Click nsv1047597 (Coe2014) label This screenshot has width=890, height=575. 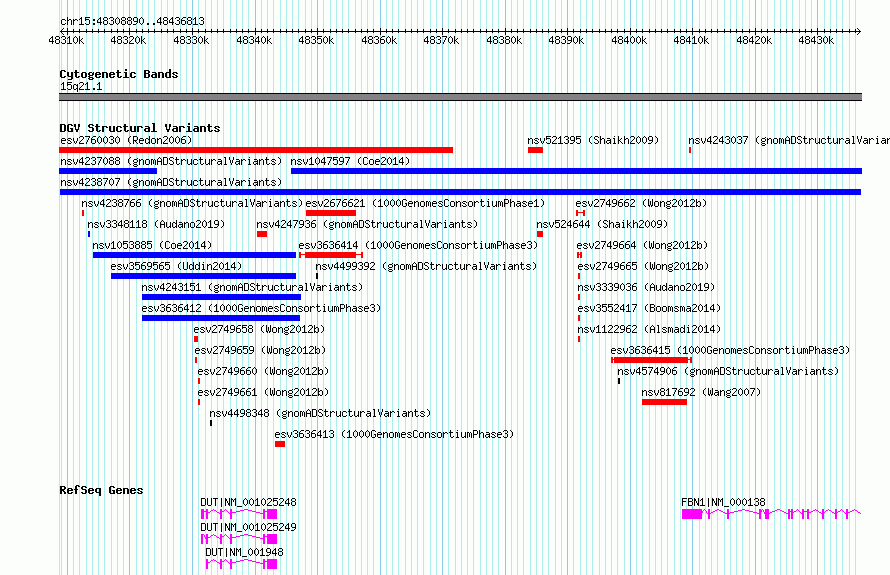(350, 161)
